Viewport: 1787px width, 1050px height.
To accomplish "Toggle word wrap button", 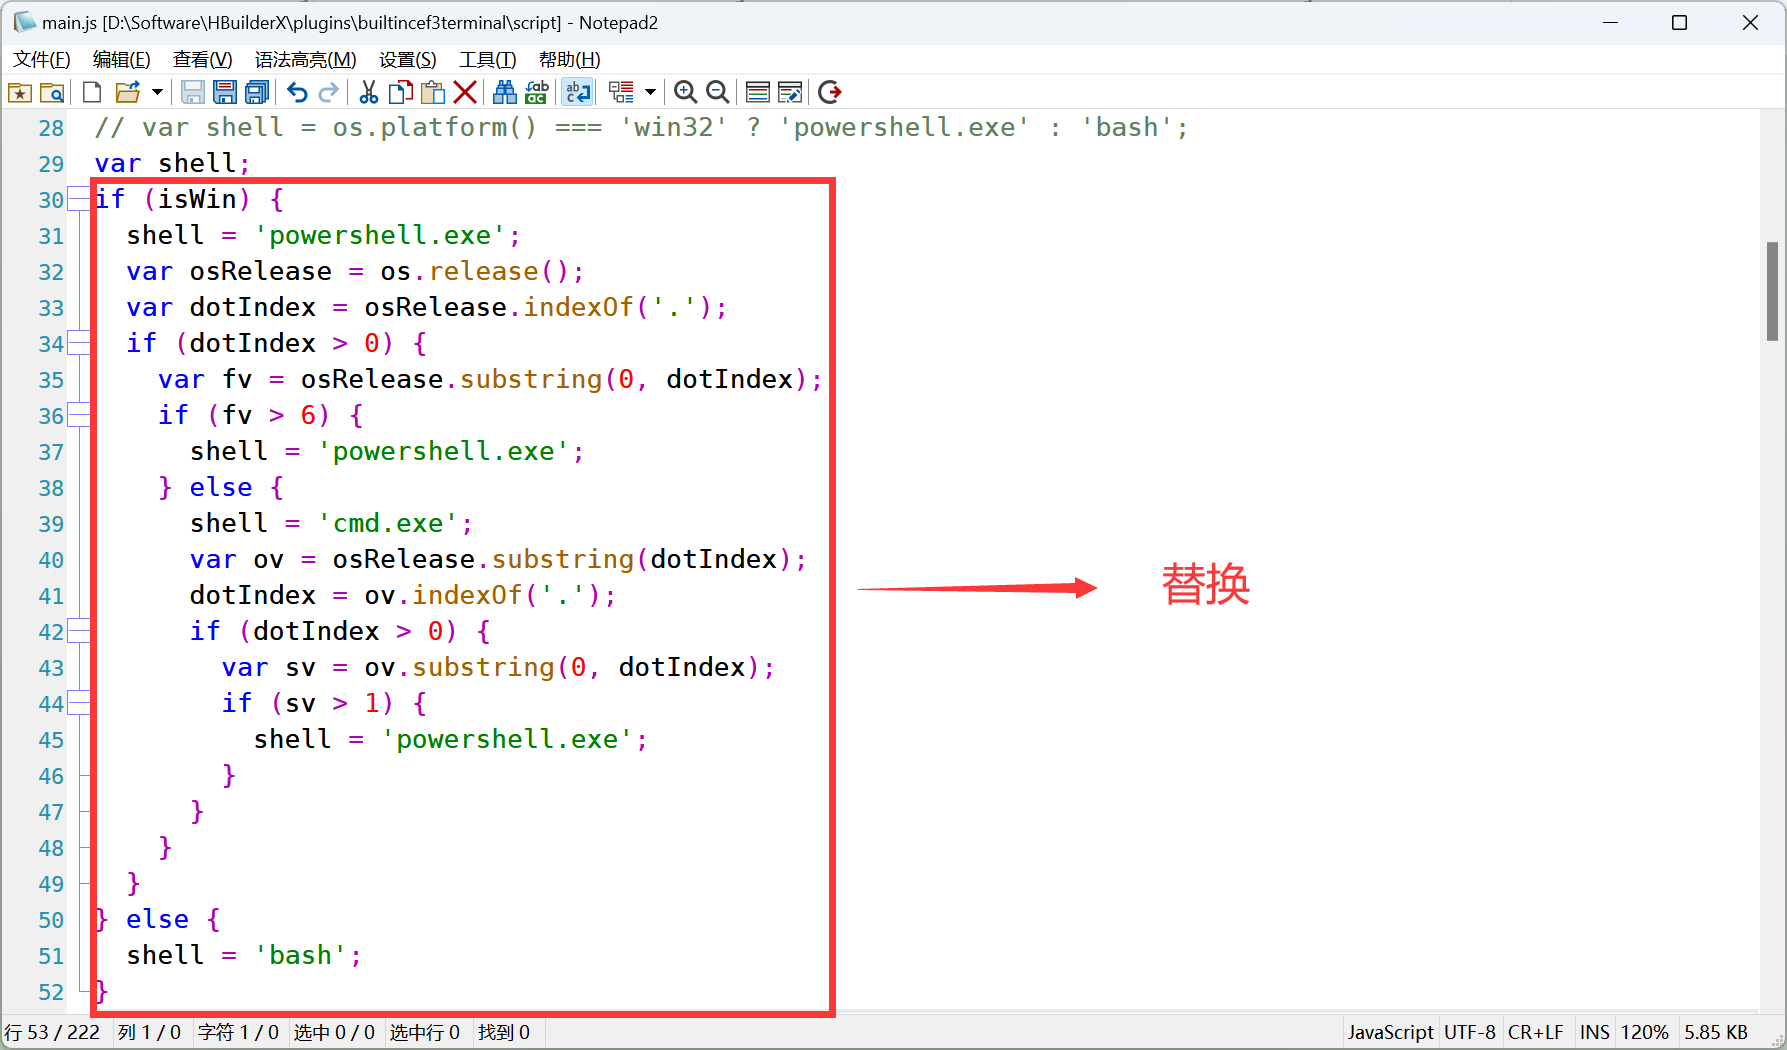I will pos(578,93).
